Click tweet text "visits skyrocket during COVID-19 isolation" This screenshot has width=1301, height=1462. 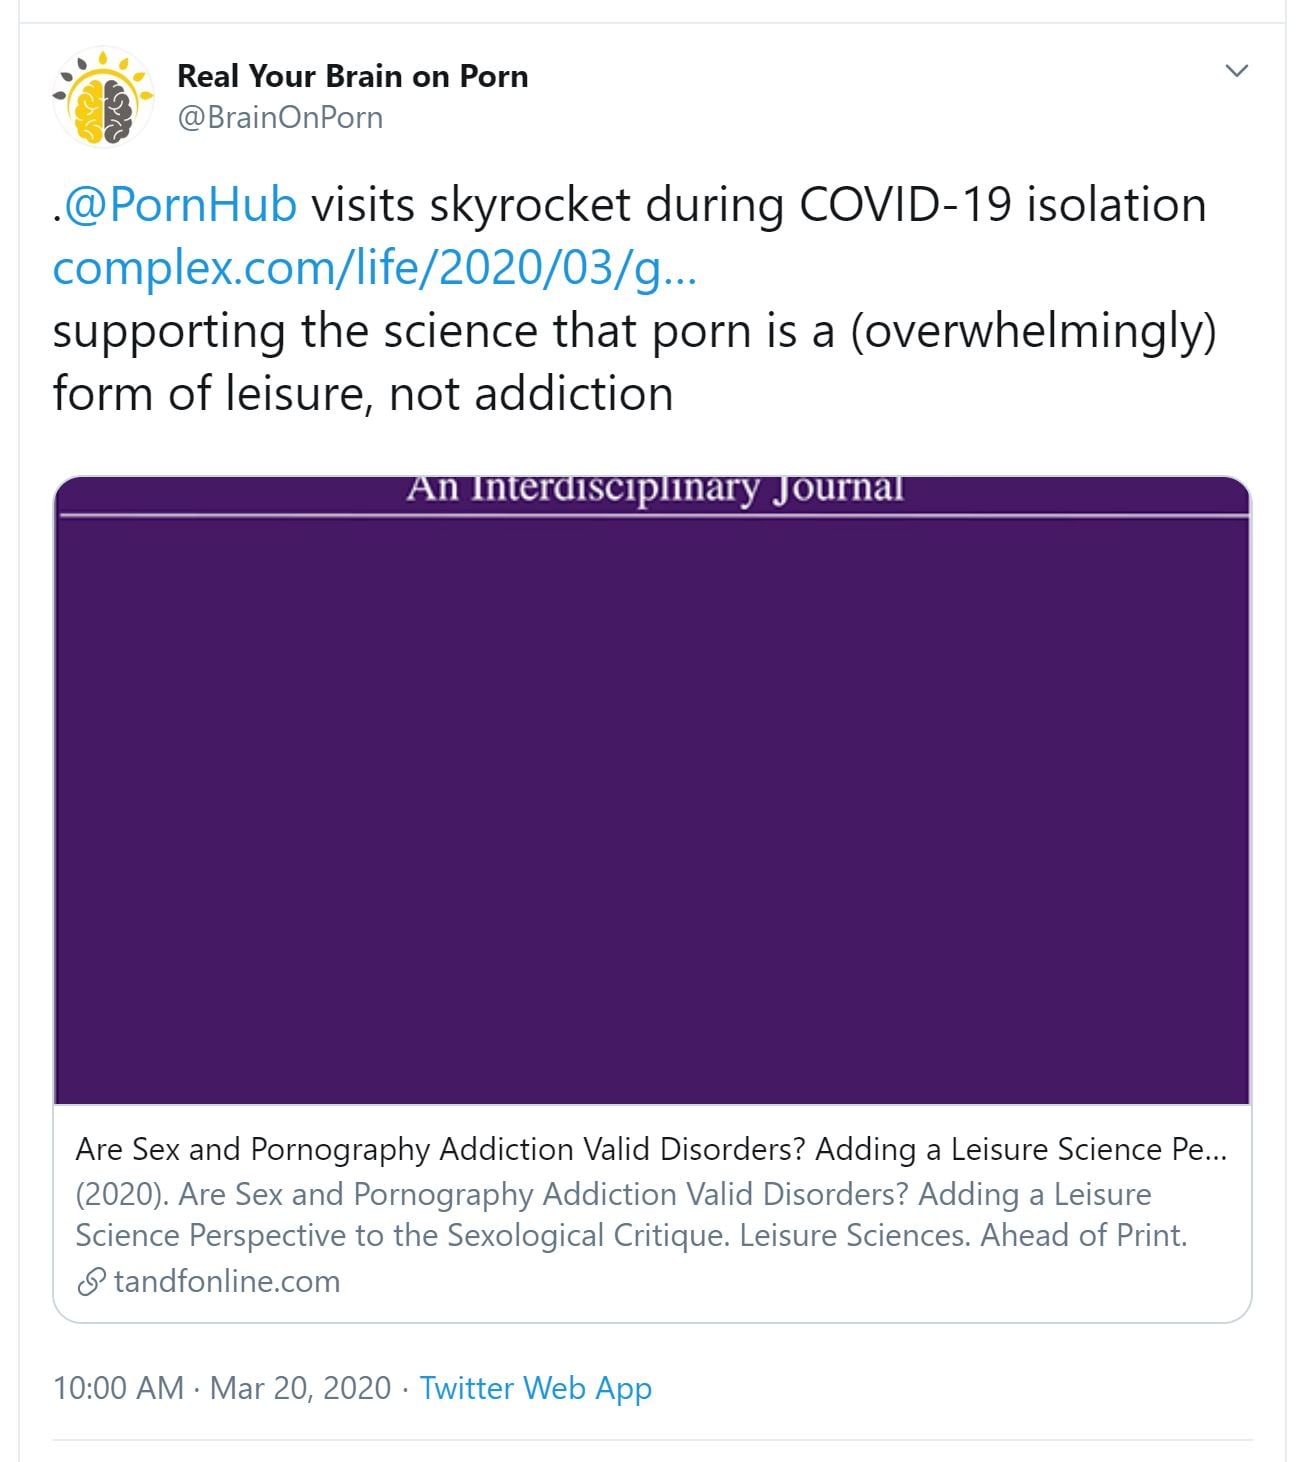point(758,205)
